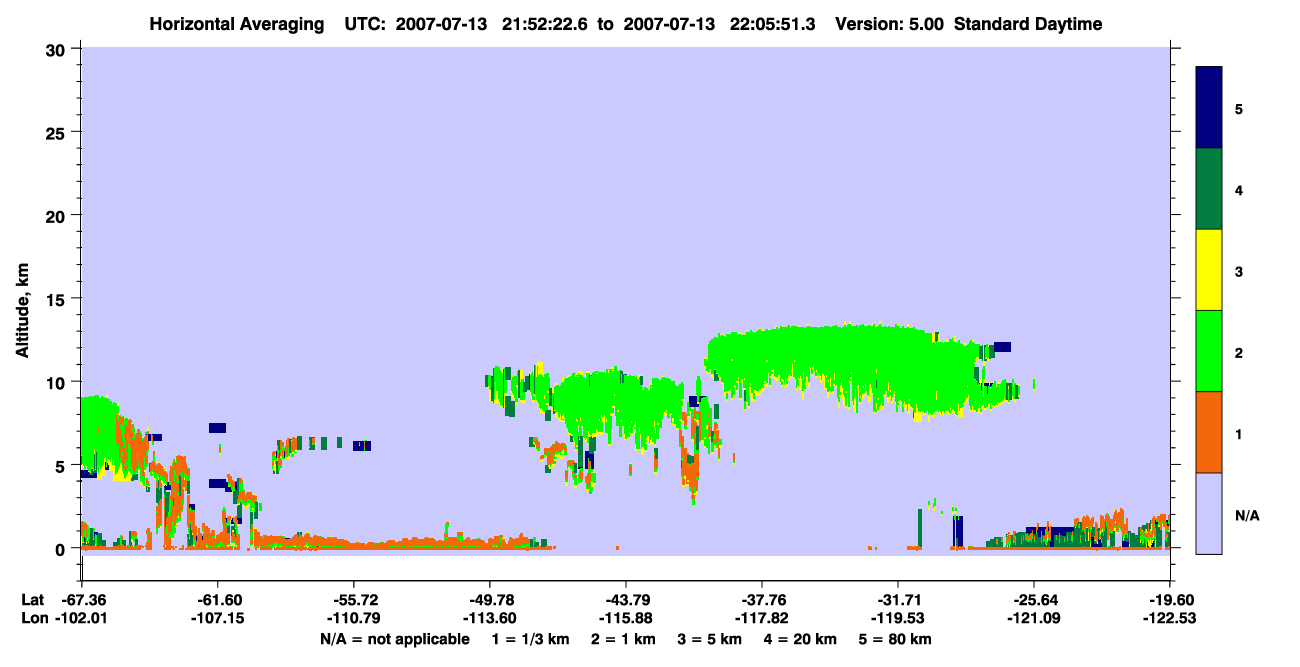The height and width of the screenshot is (667, 1300).
Task: Click the longitude value -110.79
Action: click(353, 618)
